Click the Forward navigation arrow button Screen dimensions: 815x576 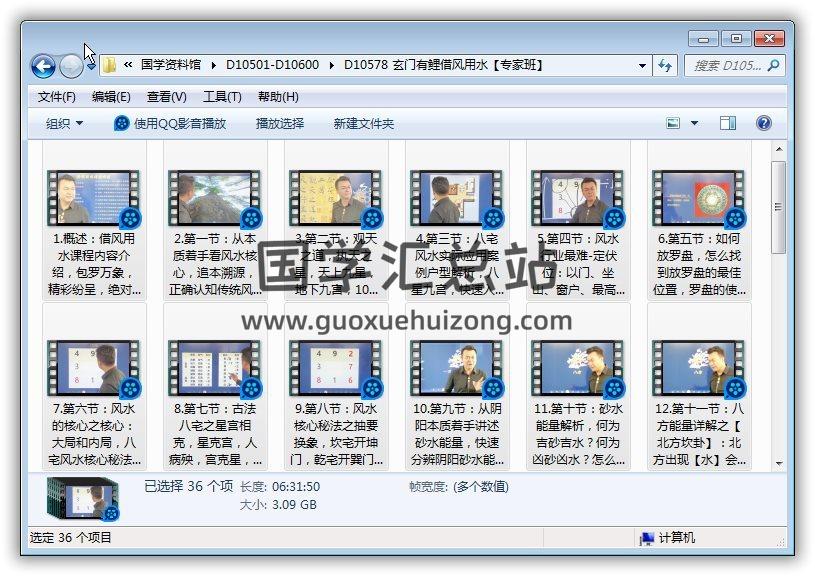pos(71,66)
